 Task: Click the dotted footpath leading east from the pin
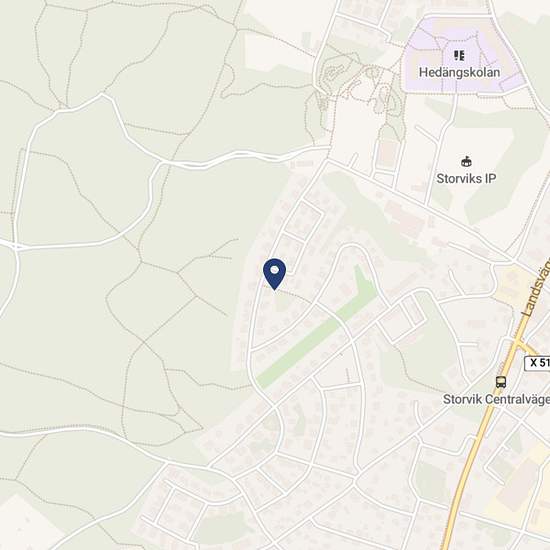pyautogui.click(x=294, y=294)
